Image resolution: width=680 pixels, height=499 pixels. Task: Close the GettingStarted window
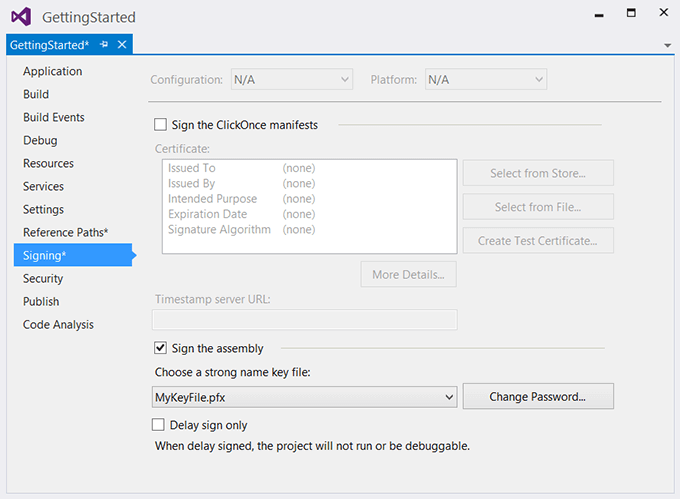pos(664,13)
